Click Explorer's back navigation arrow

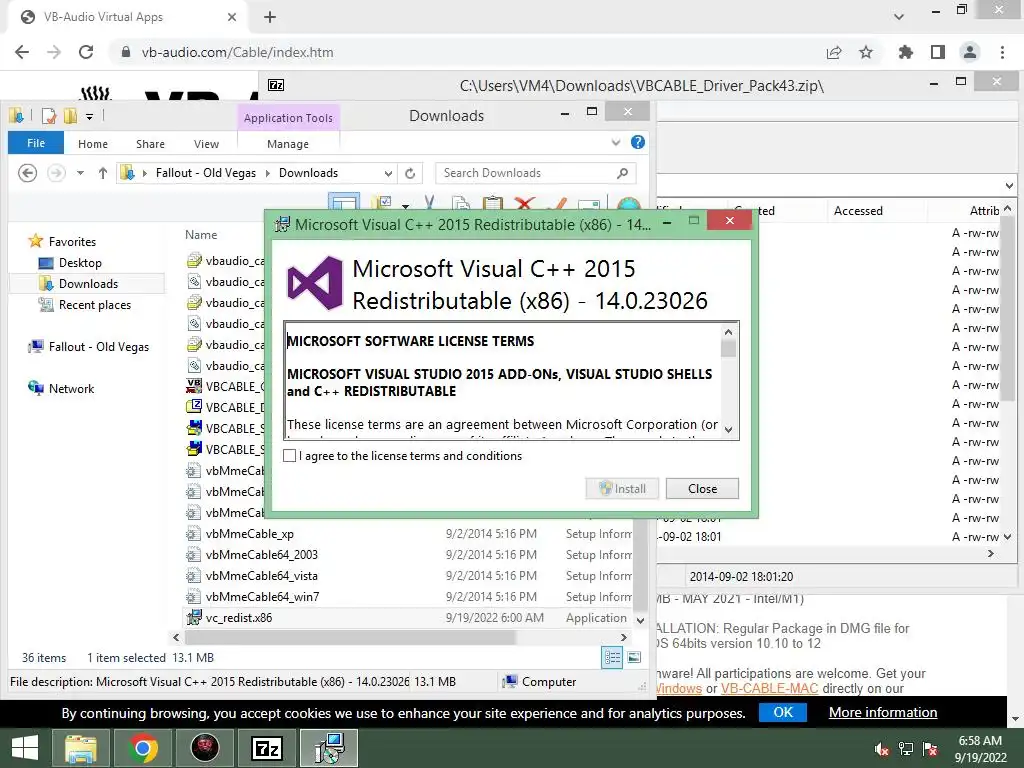click(27, 173)
